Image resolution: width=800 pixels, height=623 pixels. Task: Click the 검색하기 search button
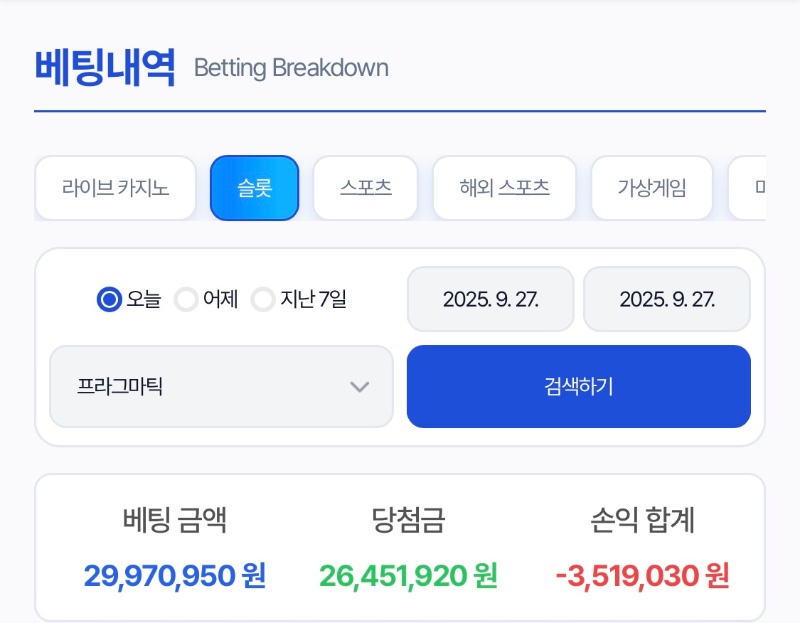[579, 386]
